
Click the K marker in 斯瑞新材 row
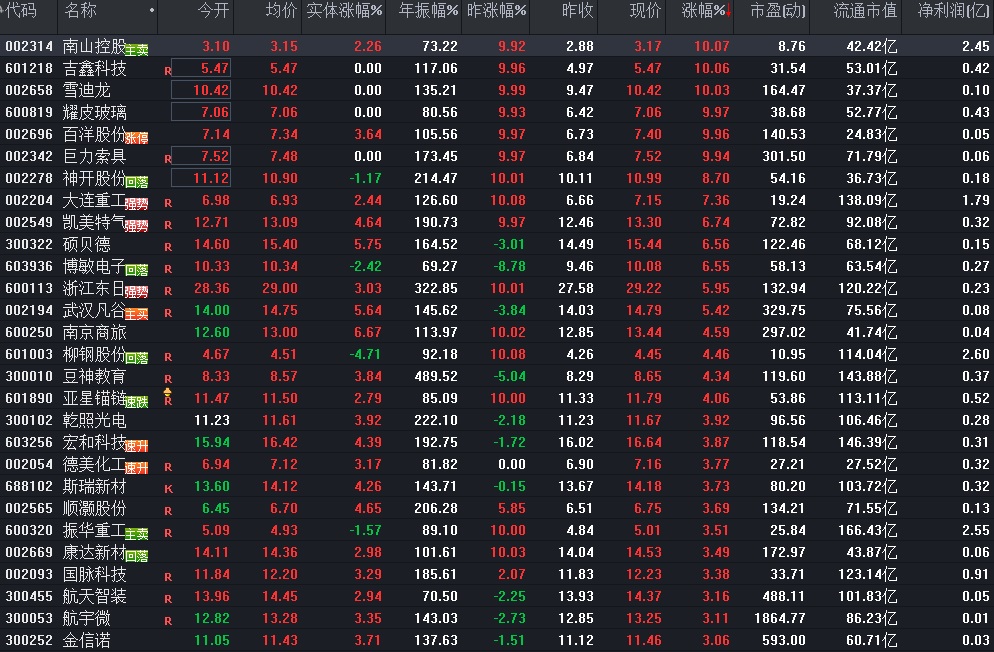point(168,489)
